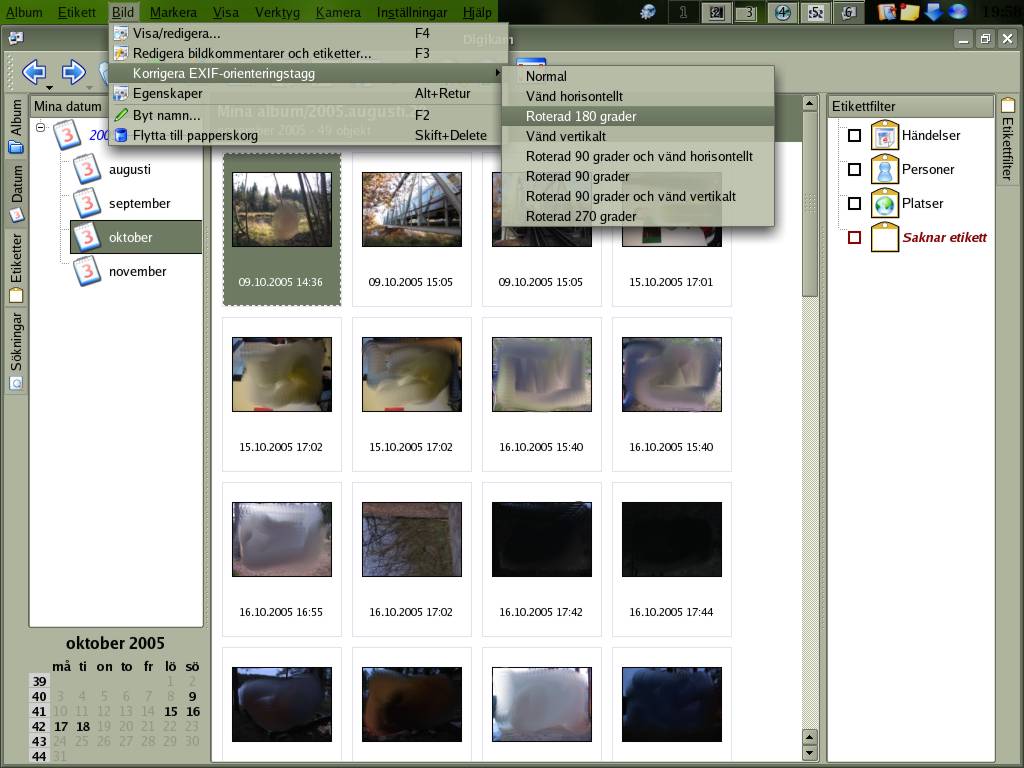
Task: Toggle the Saknar etikett checkbox
Action: tap(854, 238)
